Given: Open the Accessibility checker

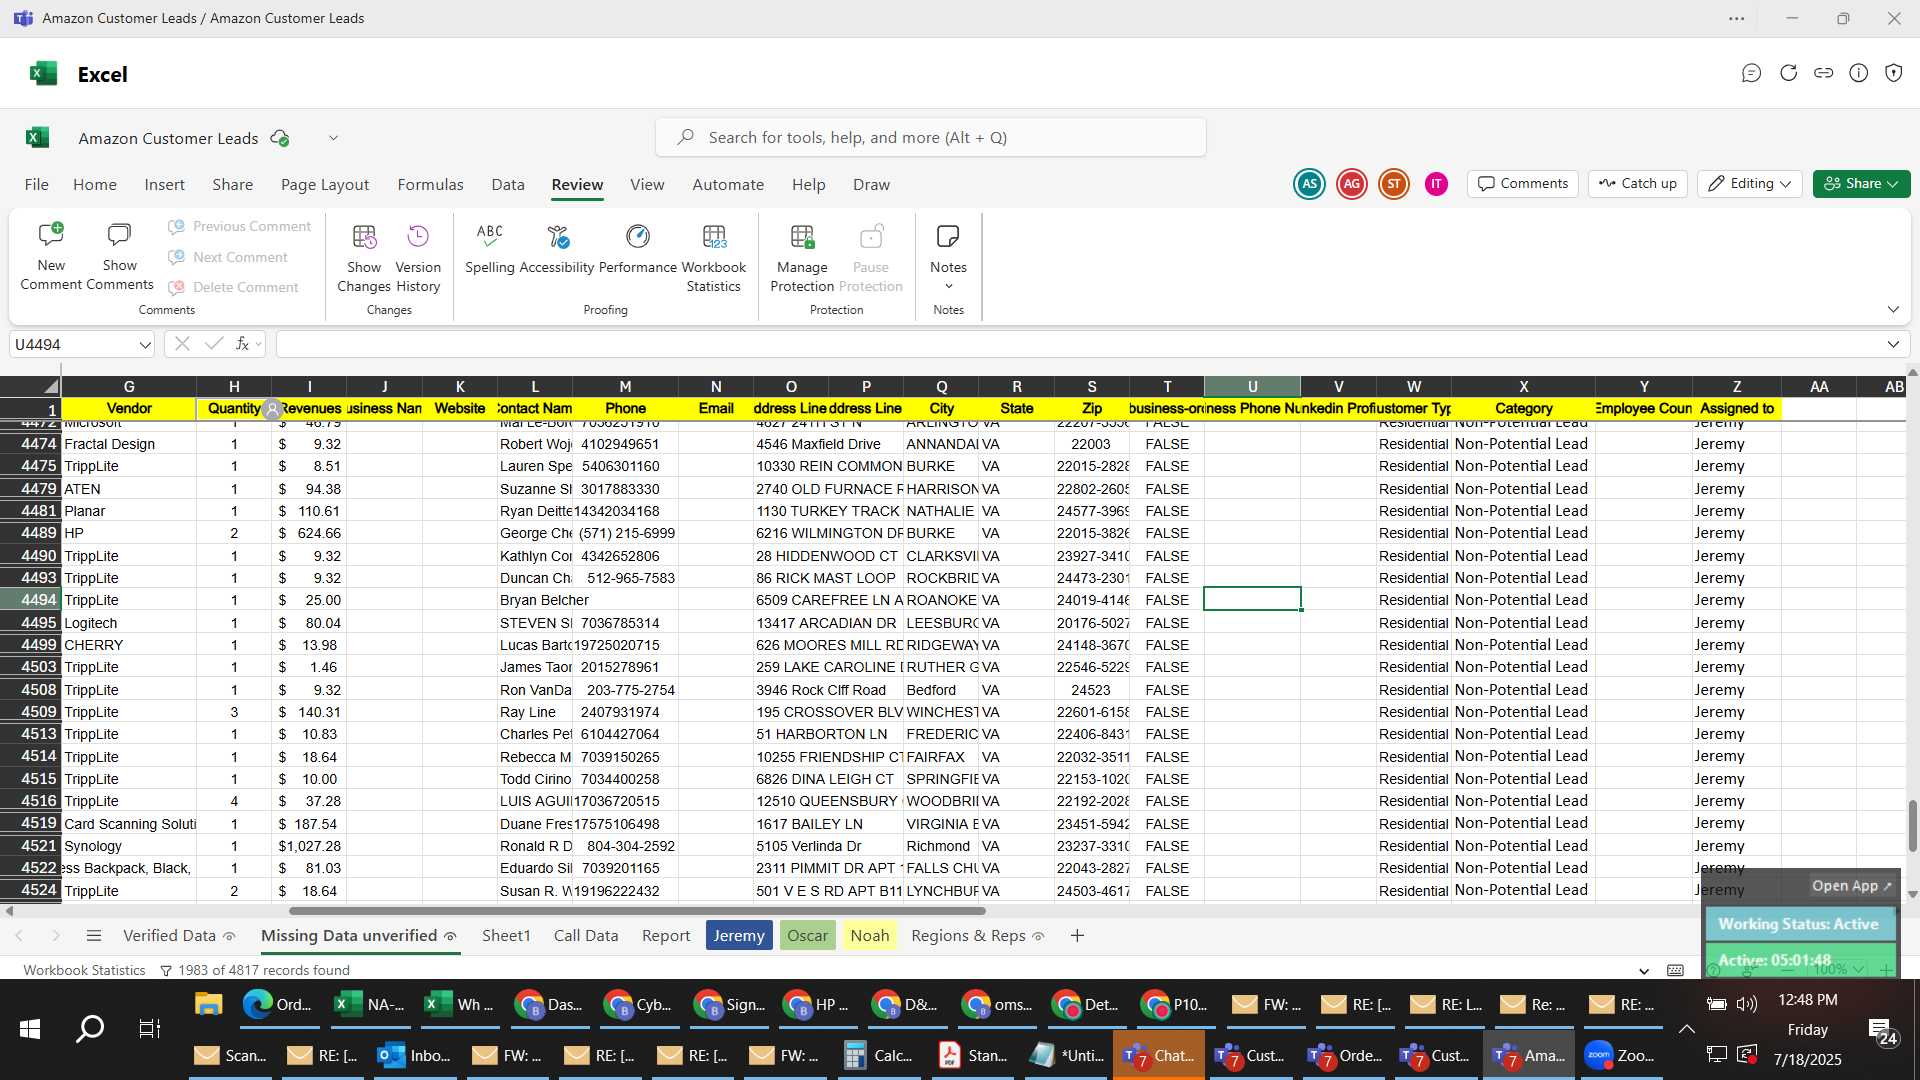Looking at the screenshot, I should pos(557,250).
